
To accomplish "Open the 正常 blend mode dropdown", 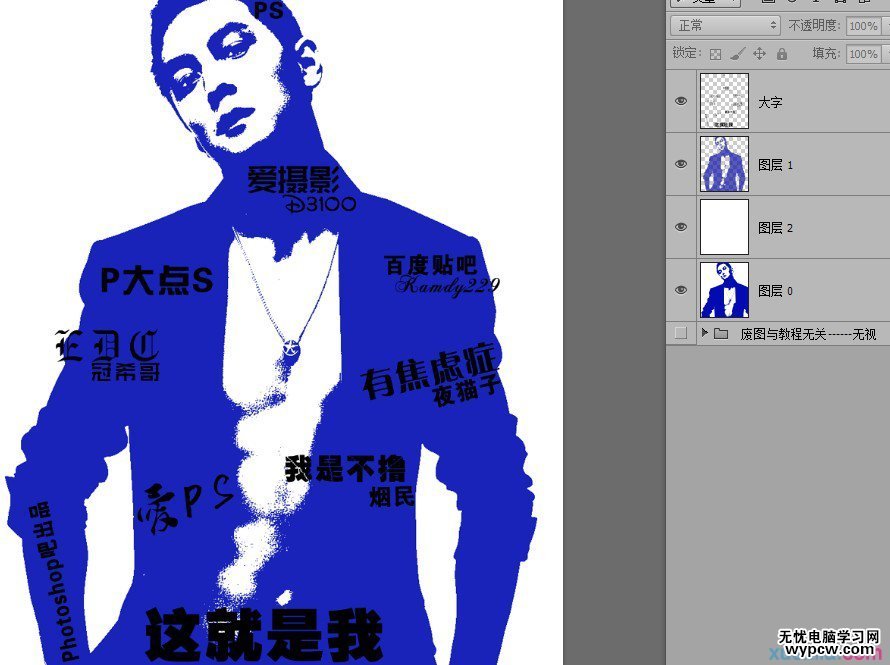I will [x=725, y=26].
